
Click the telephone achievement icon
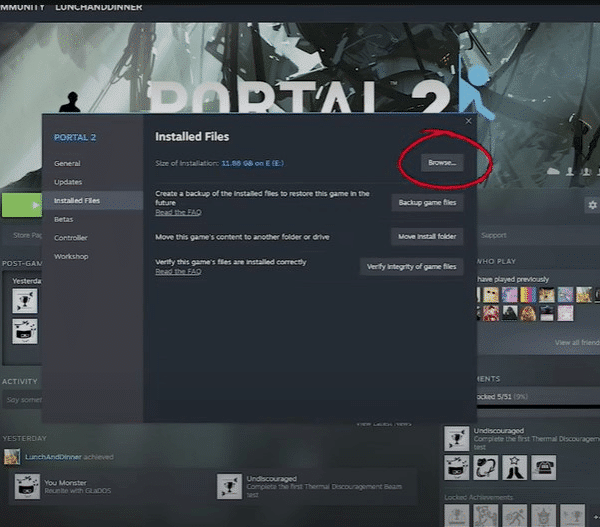tap(544, 467)
